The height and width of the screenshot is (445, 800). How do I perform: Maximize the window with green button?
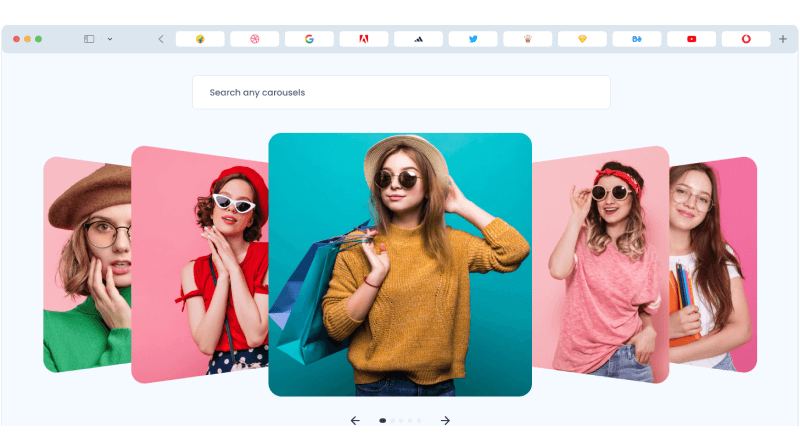[x=38, y=39]
